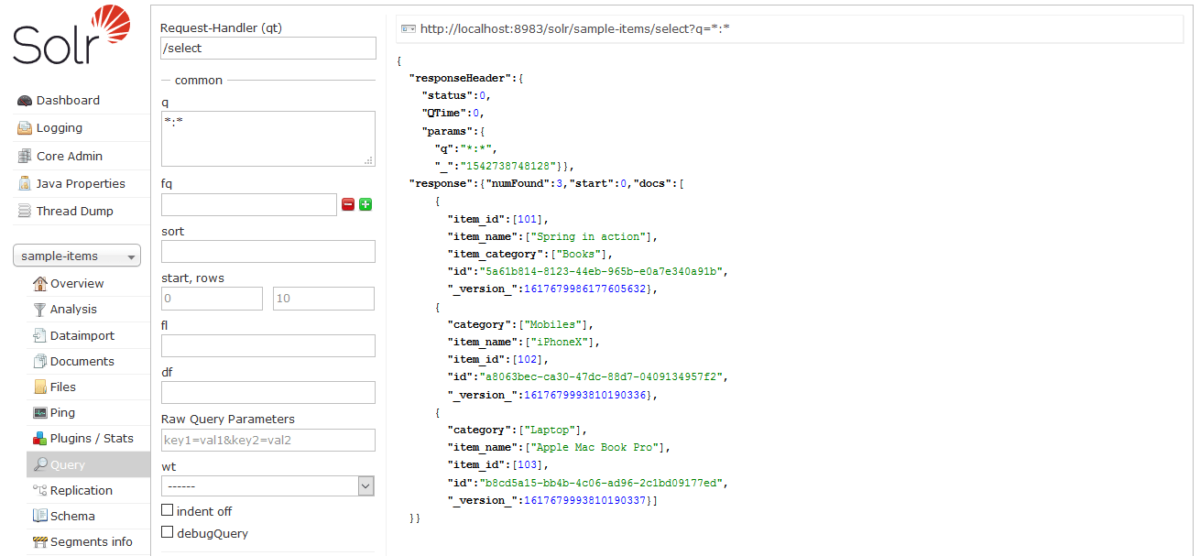This screenshot has width=1200, height=556.
Task: Click the Java Properties icon
Action: coord(24,184)
